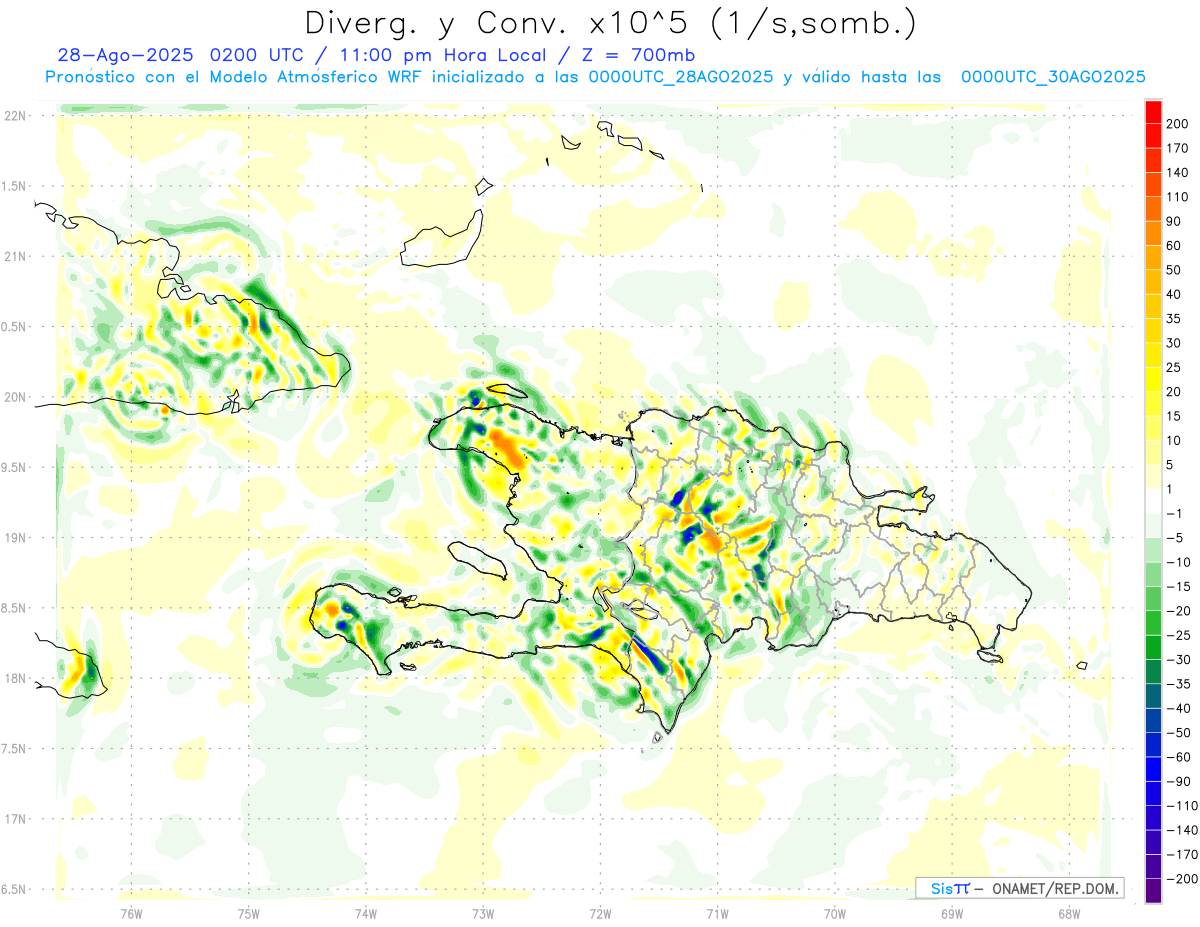1200x927 pixels.
Task: Click the positive '10' colorbar label
Action: 1173,441
